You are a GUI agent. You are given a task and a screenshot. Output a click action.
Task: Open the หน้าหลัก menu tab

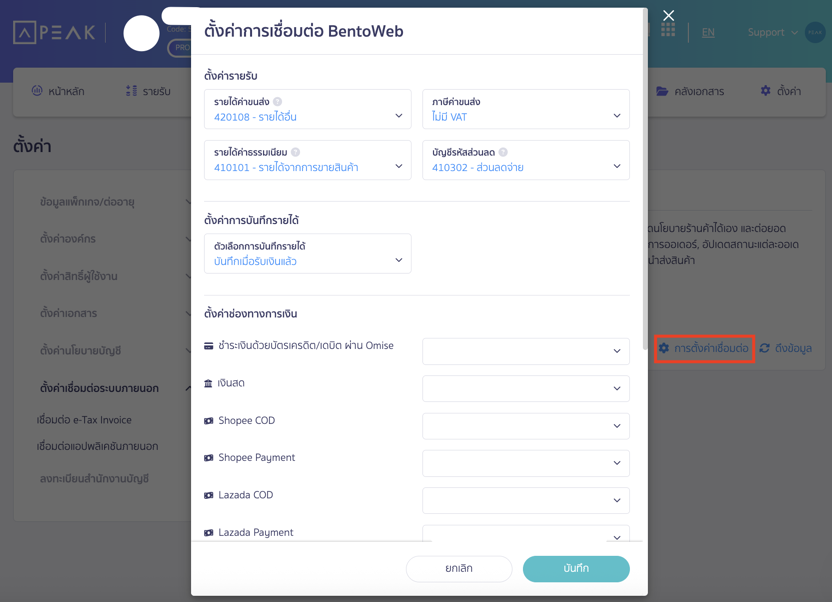pyautogui.click(x=58, y=91)
